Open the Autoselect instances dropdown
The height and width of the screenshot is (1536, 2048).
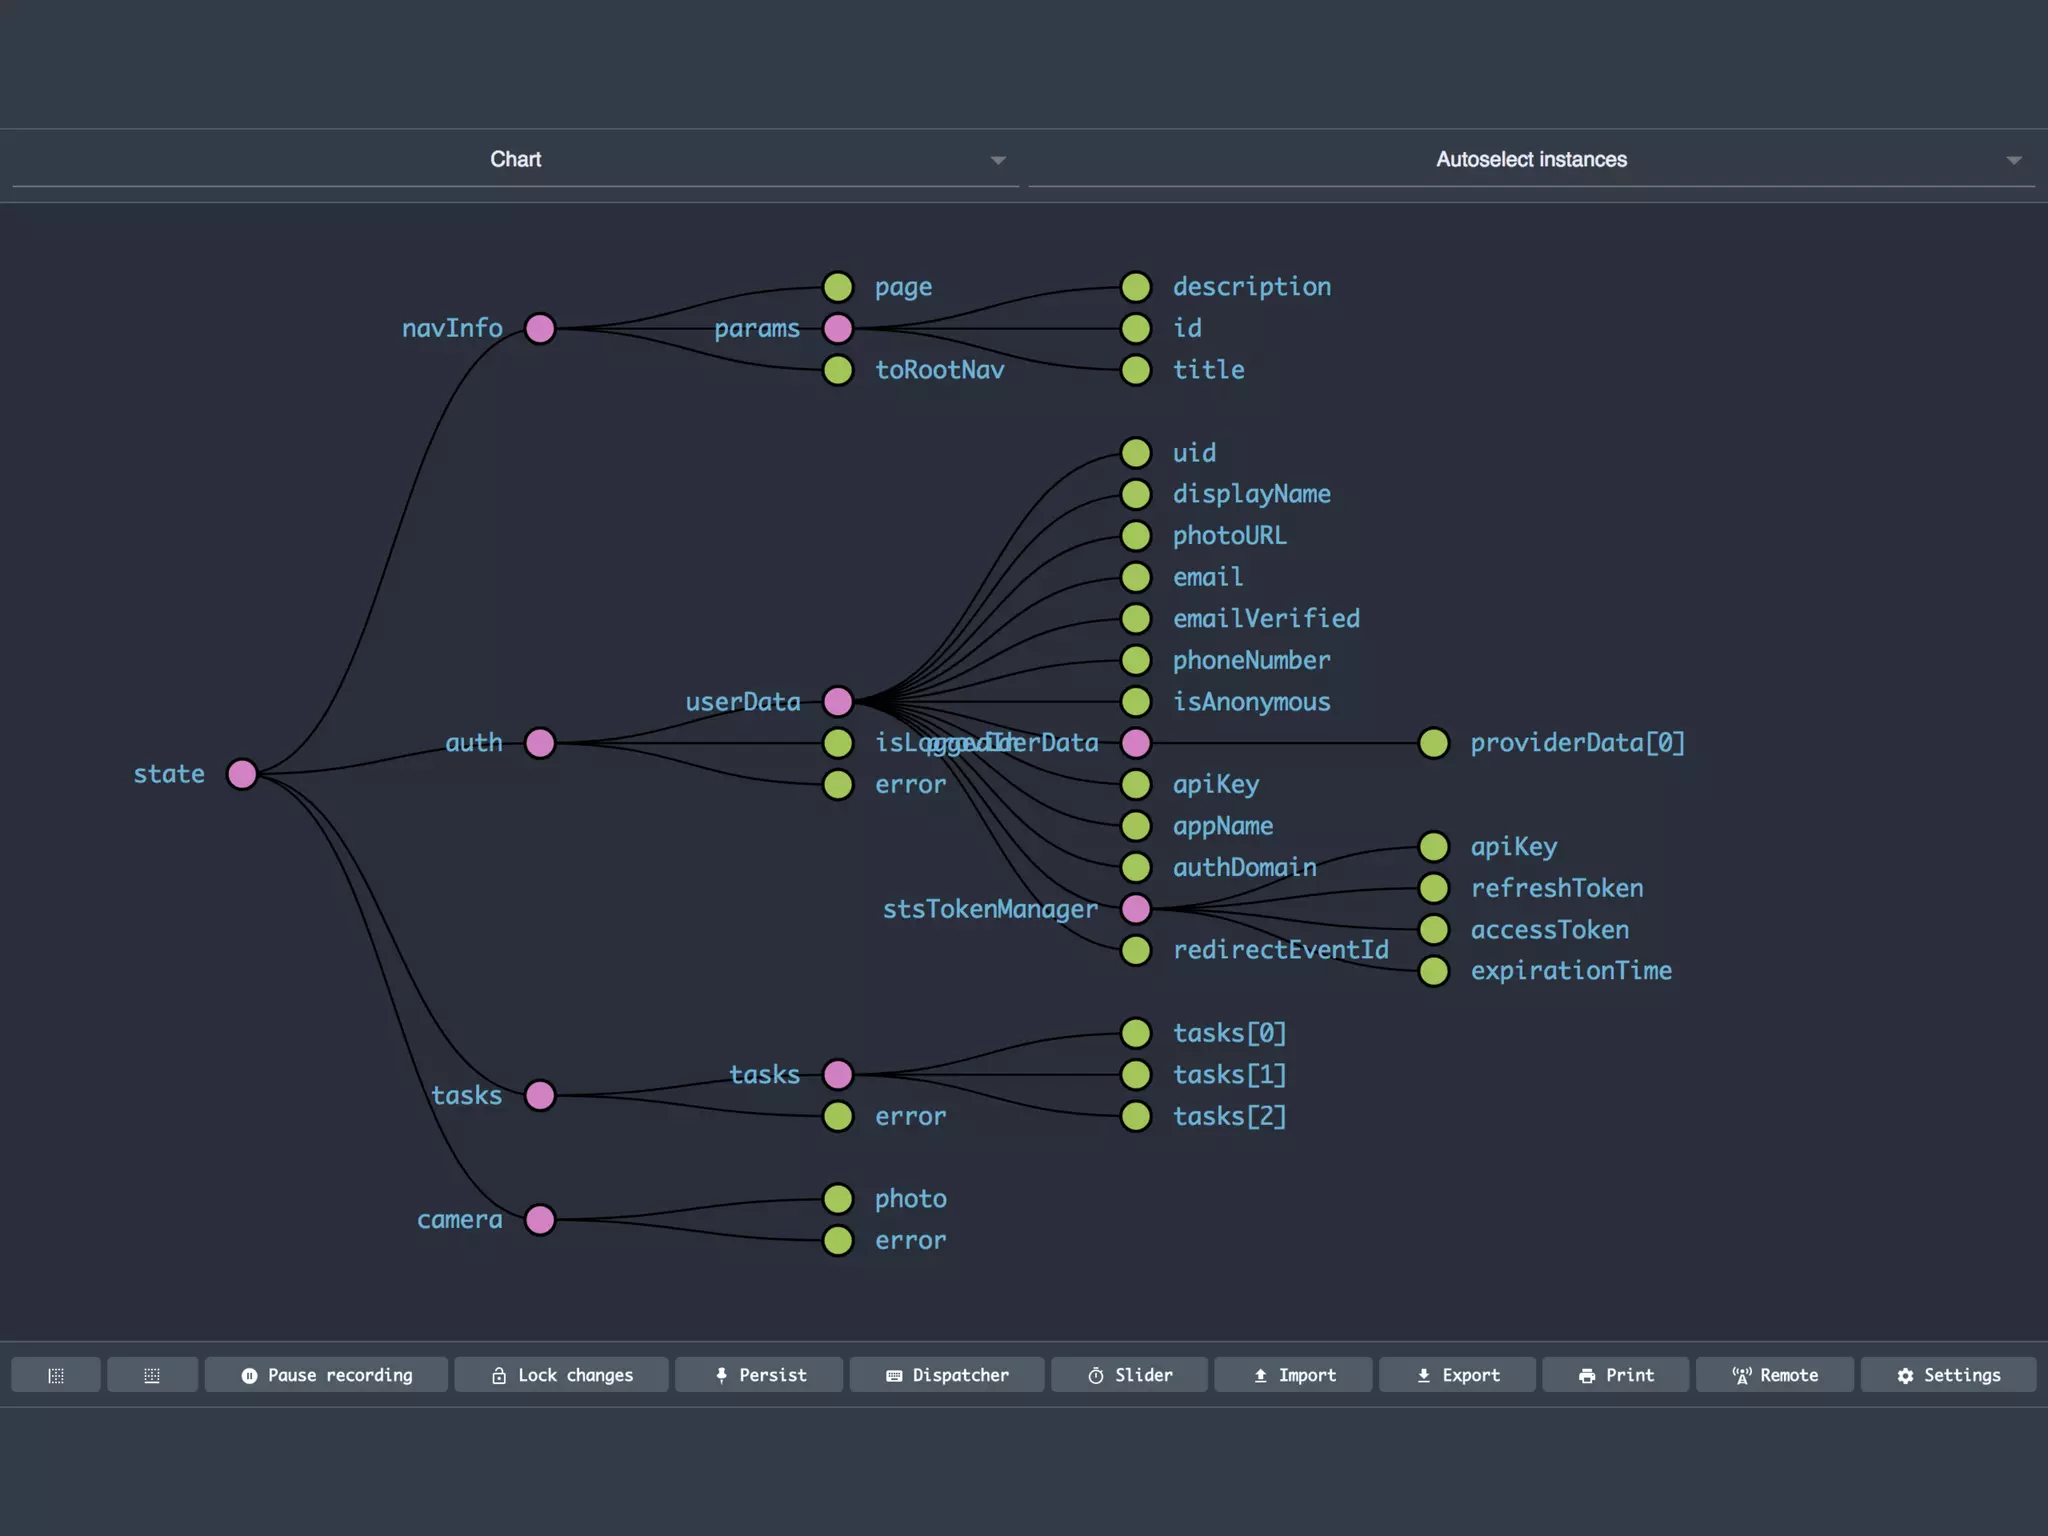(x=1531, y=160)
